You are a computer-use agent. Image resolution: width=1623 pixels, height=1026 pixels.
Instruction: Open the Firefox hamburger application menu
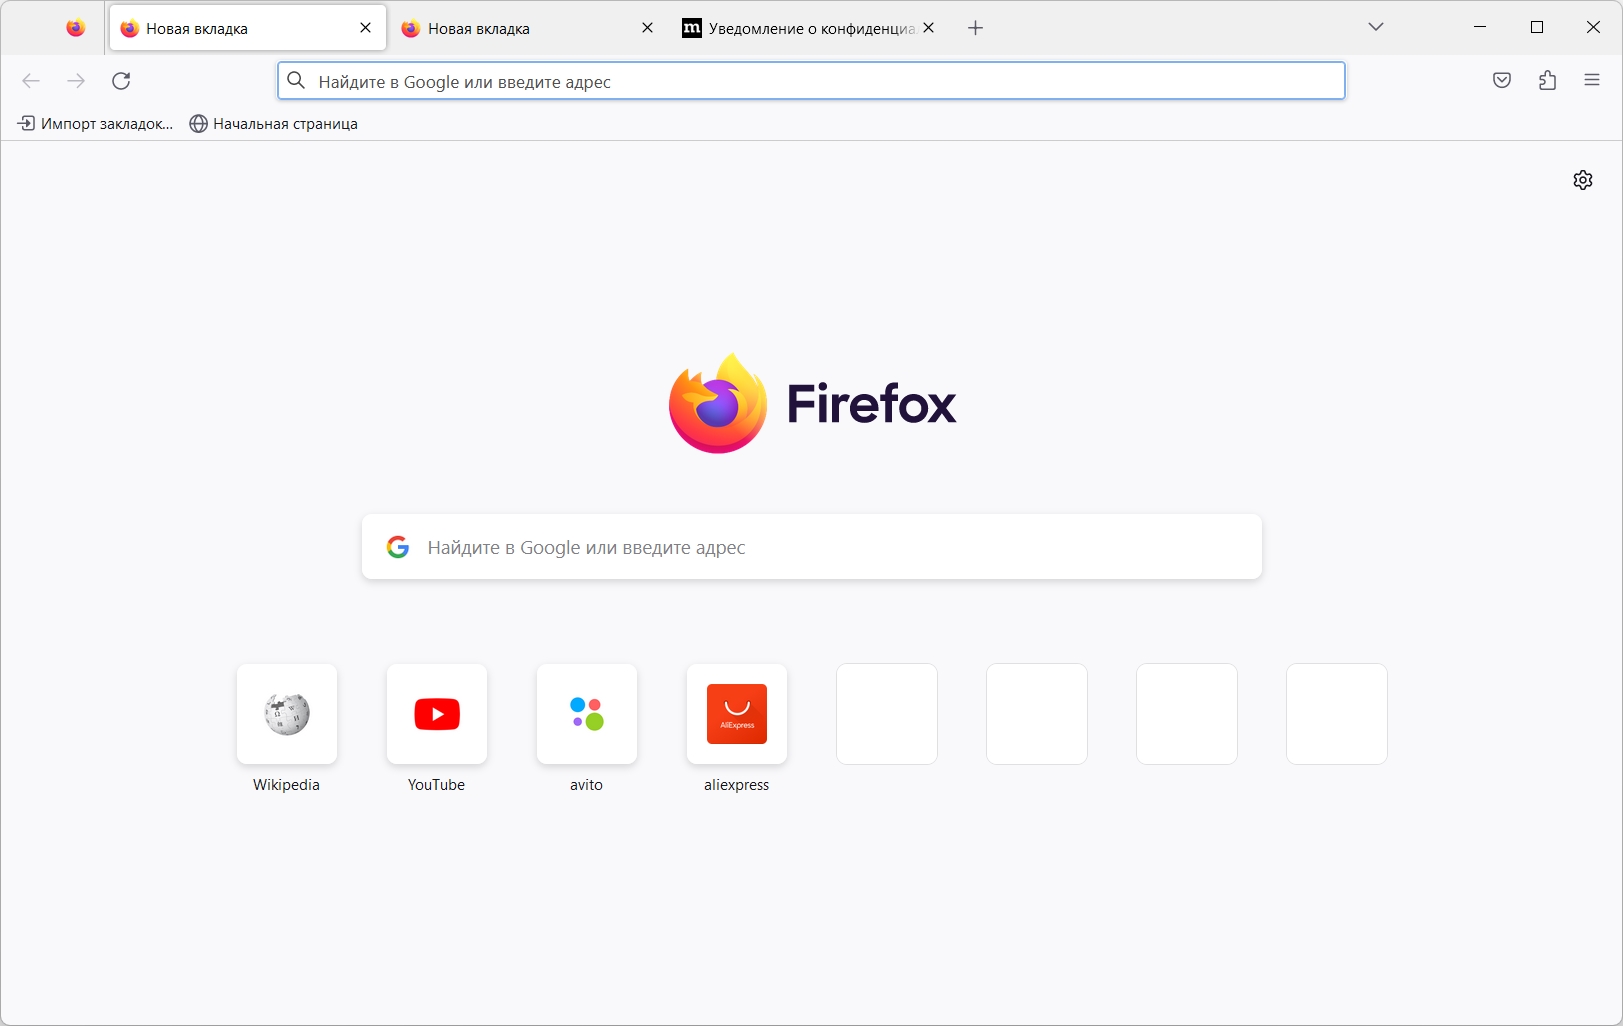(x=1592, y=81)
